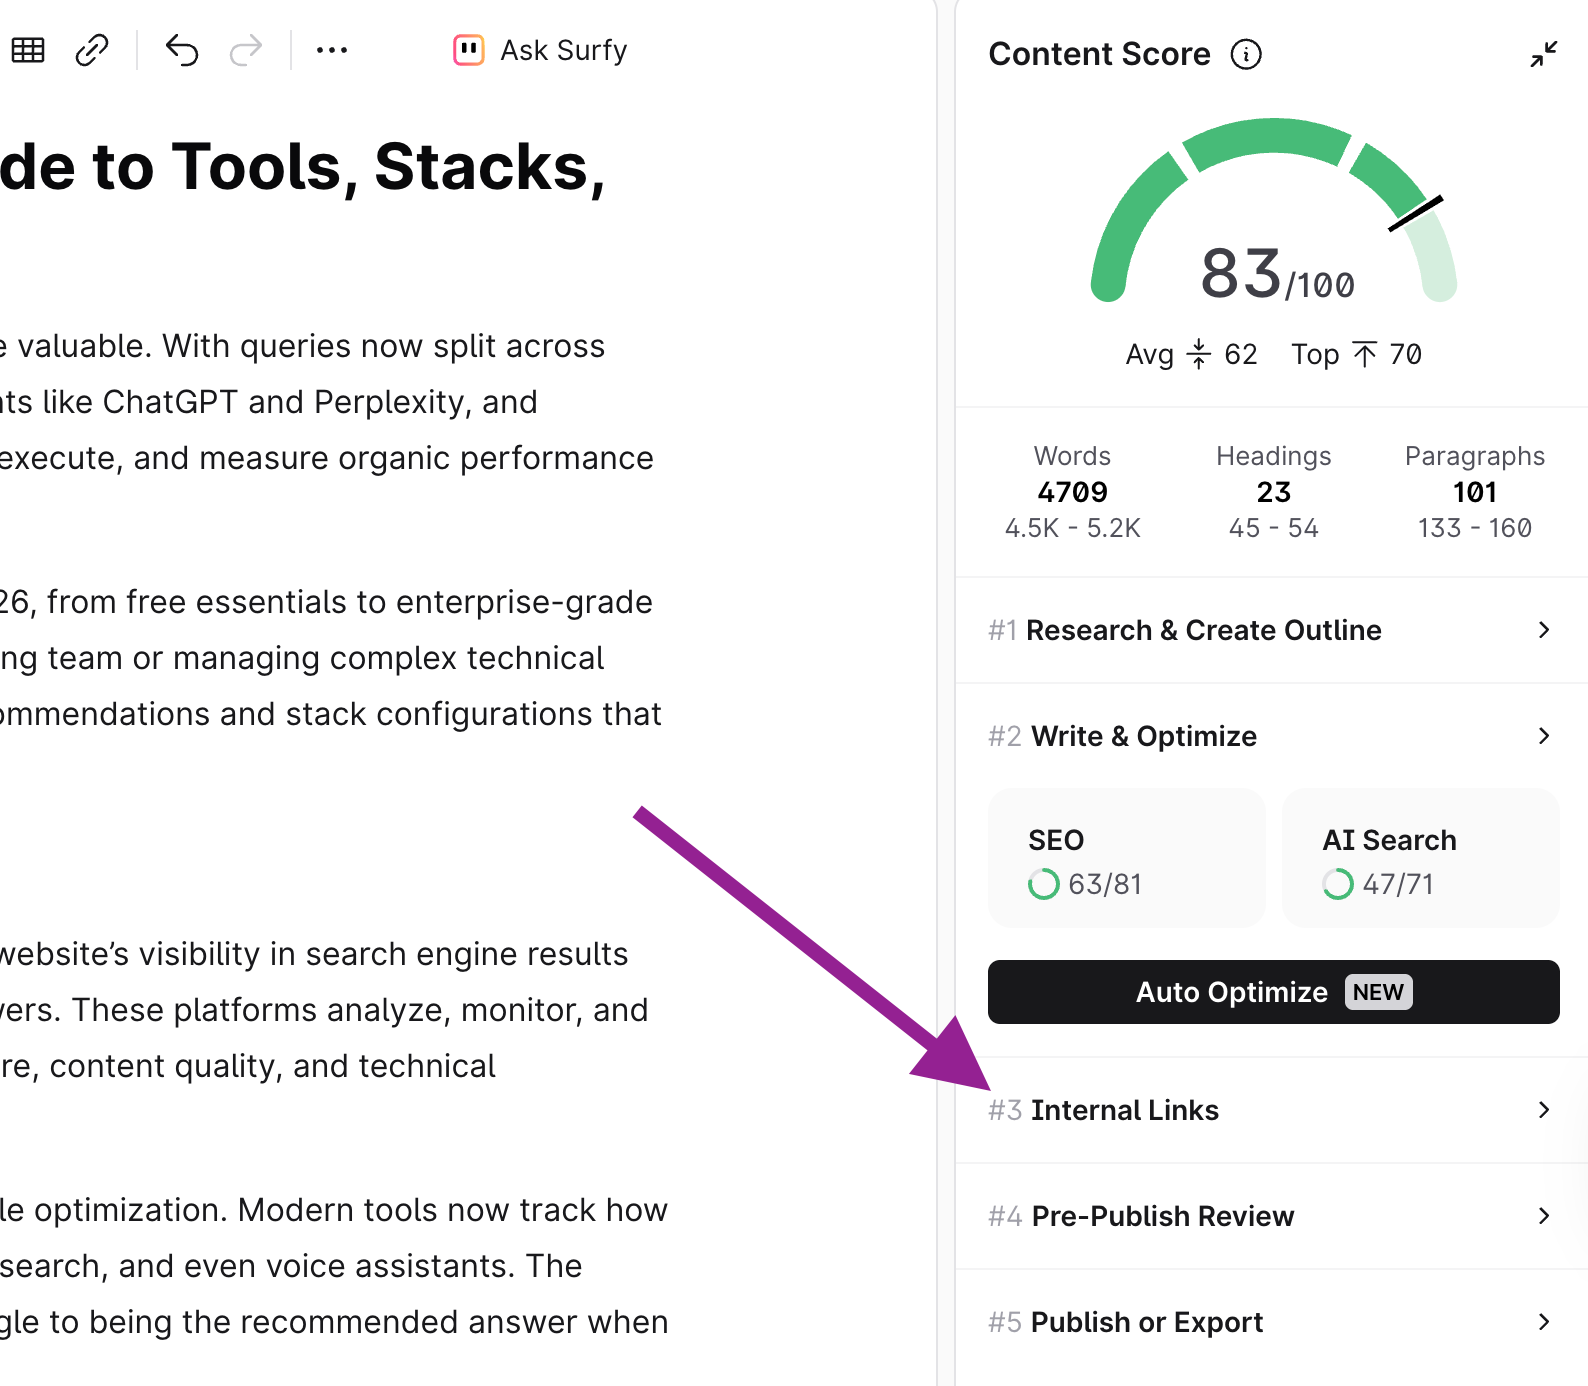Click the insert link icon

click(92, 50)
